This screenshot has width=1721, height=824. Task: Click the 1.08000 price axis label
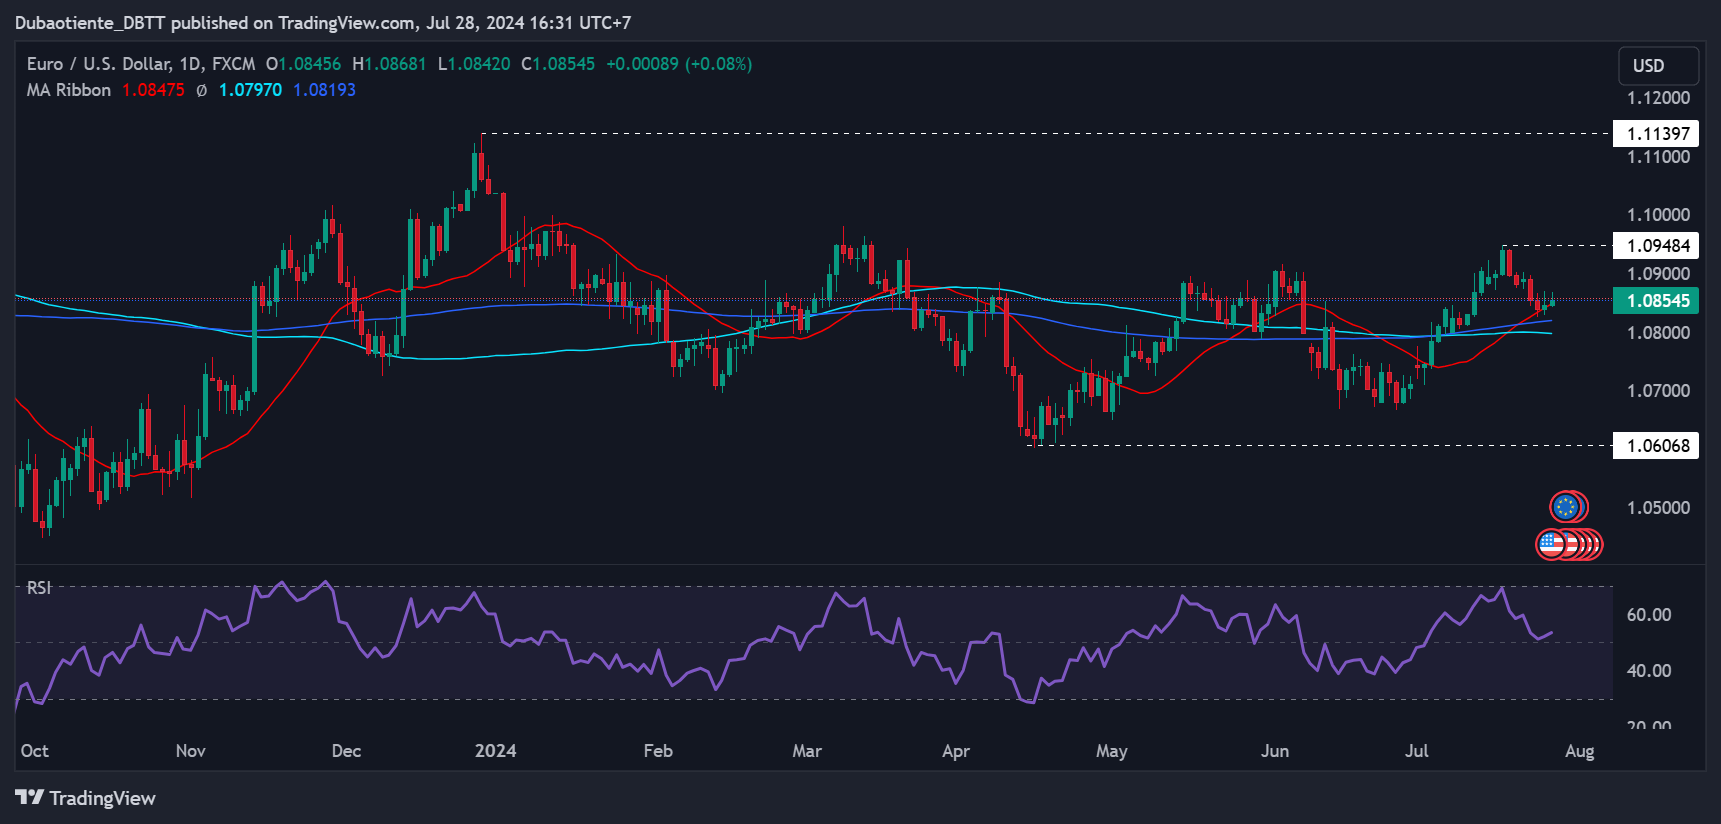coord(1658,333)
